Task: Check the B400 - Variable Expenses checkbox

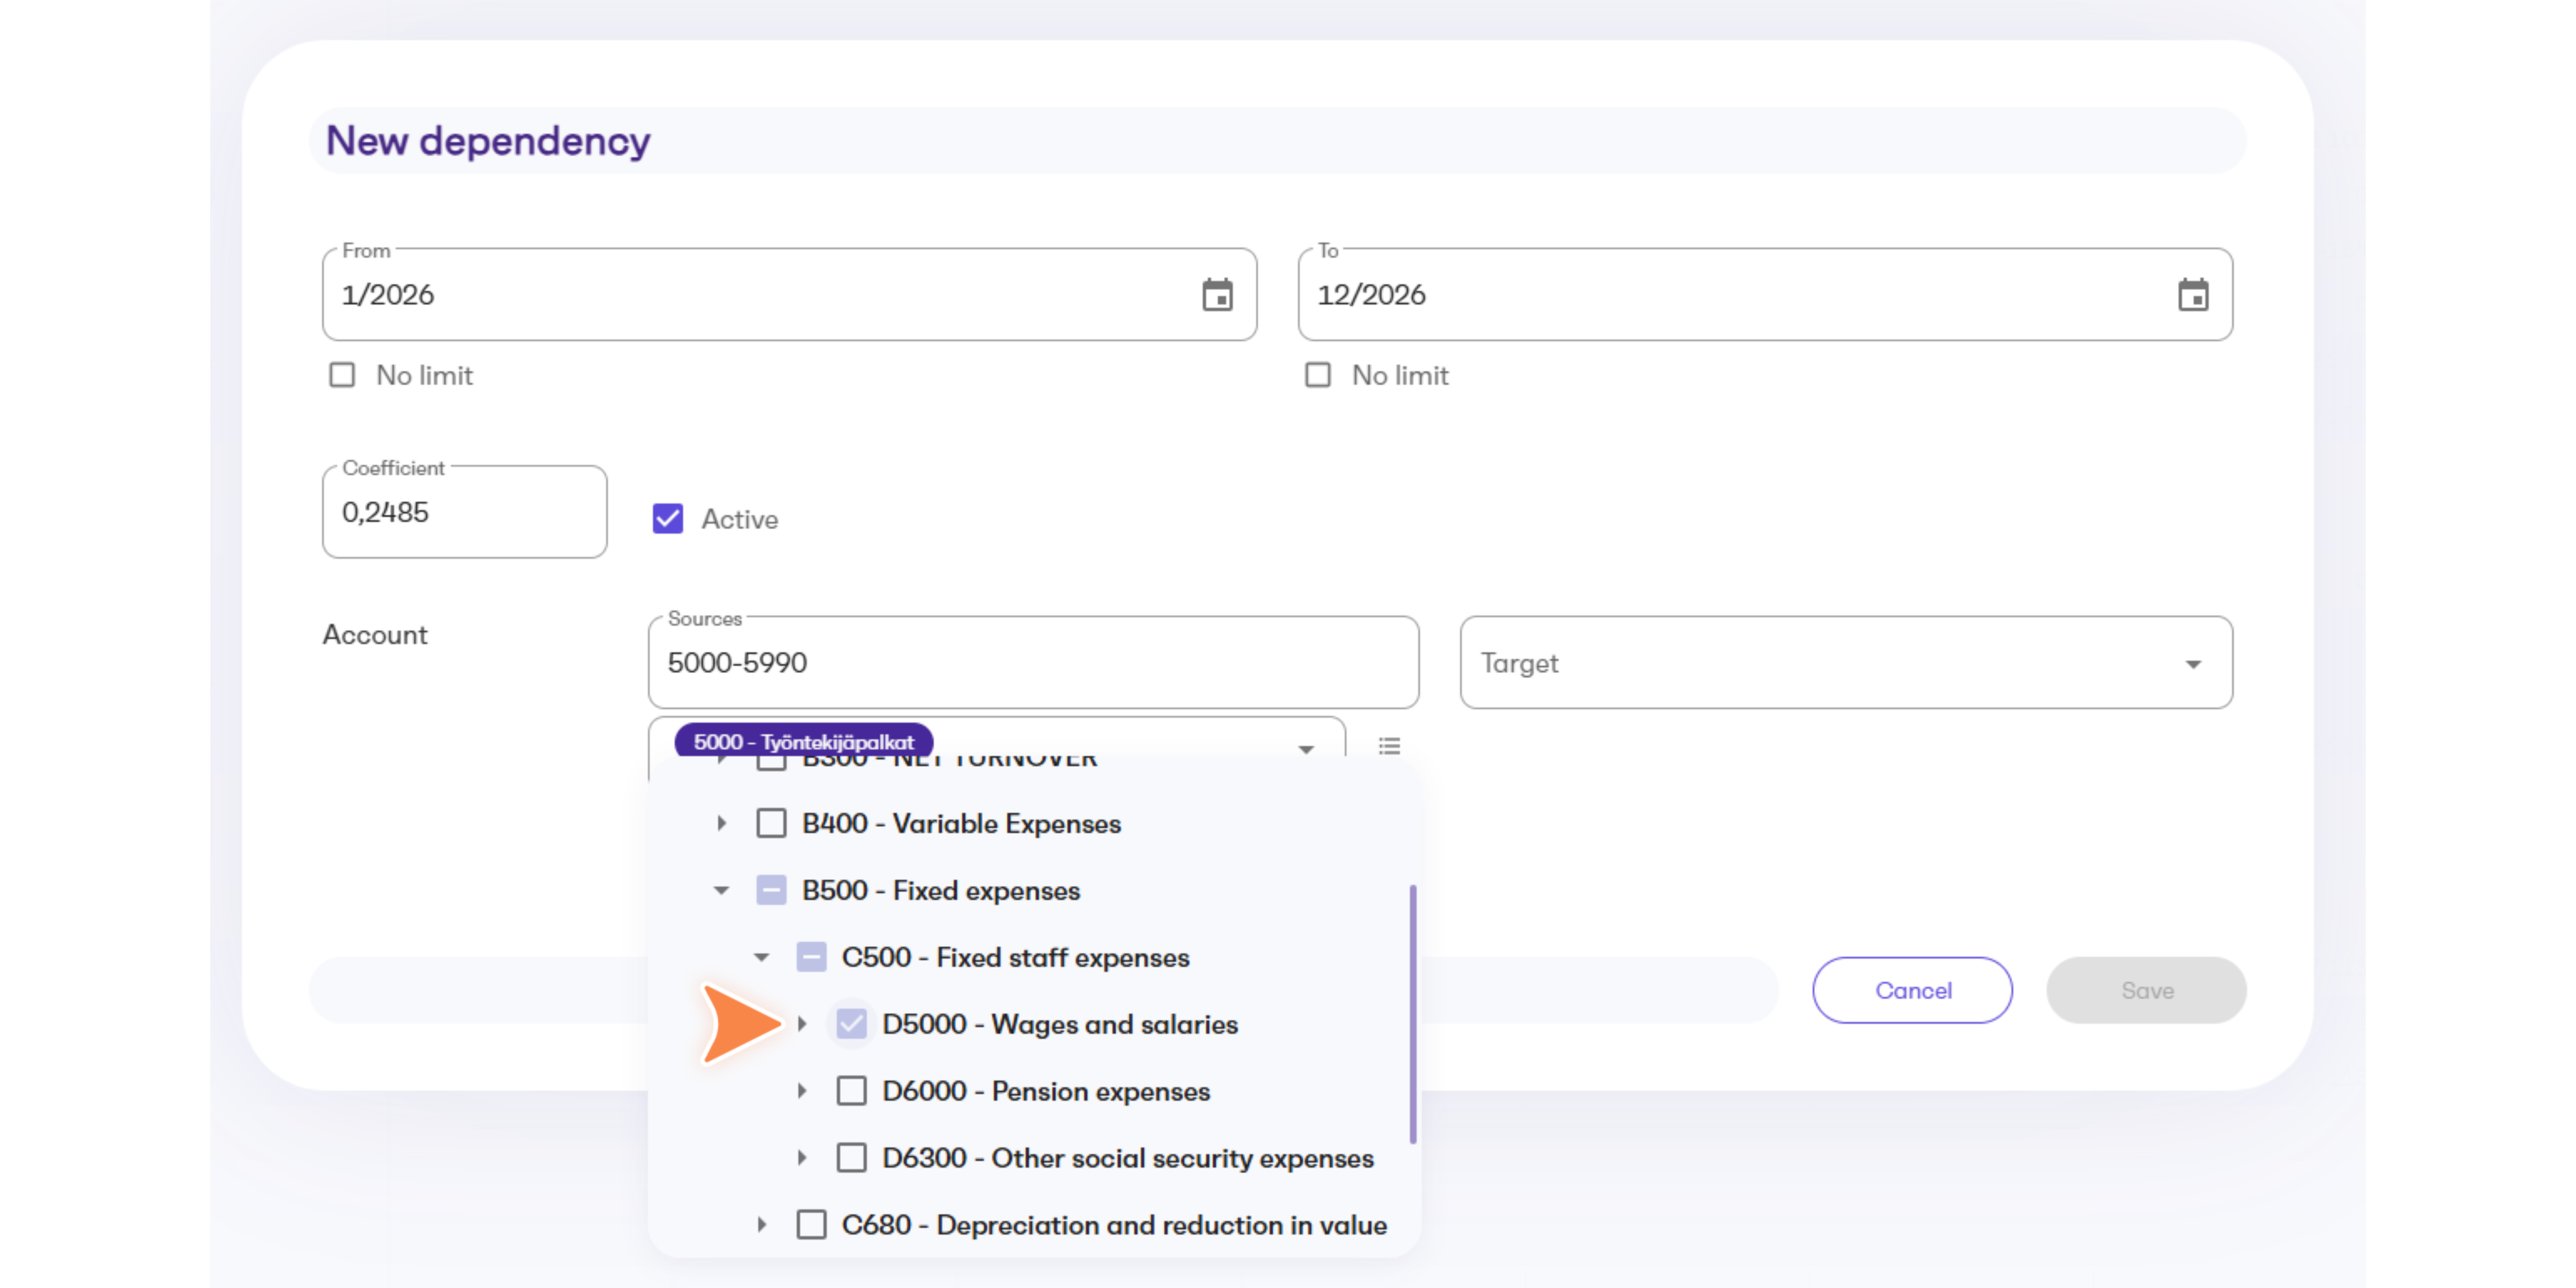Action: coord(771,823)
